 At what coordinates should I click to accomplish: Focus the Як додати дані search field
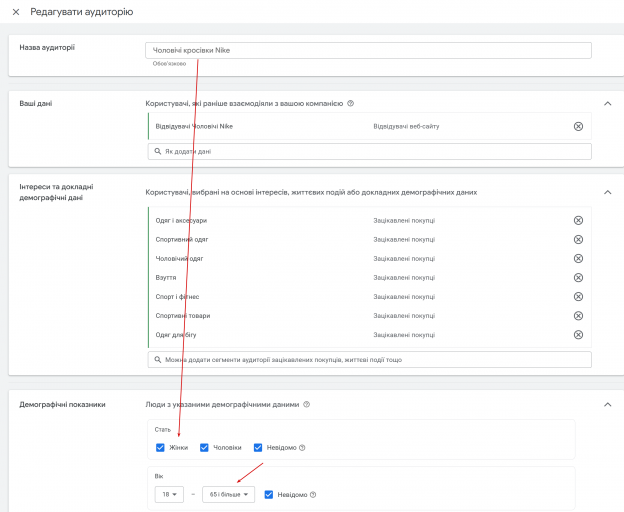369,152
